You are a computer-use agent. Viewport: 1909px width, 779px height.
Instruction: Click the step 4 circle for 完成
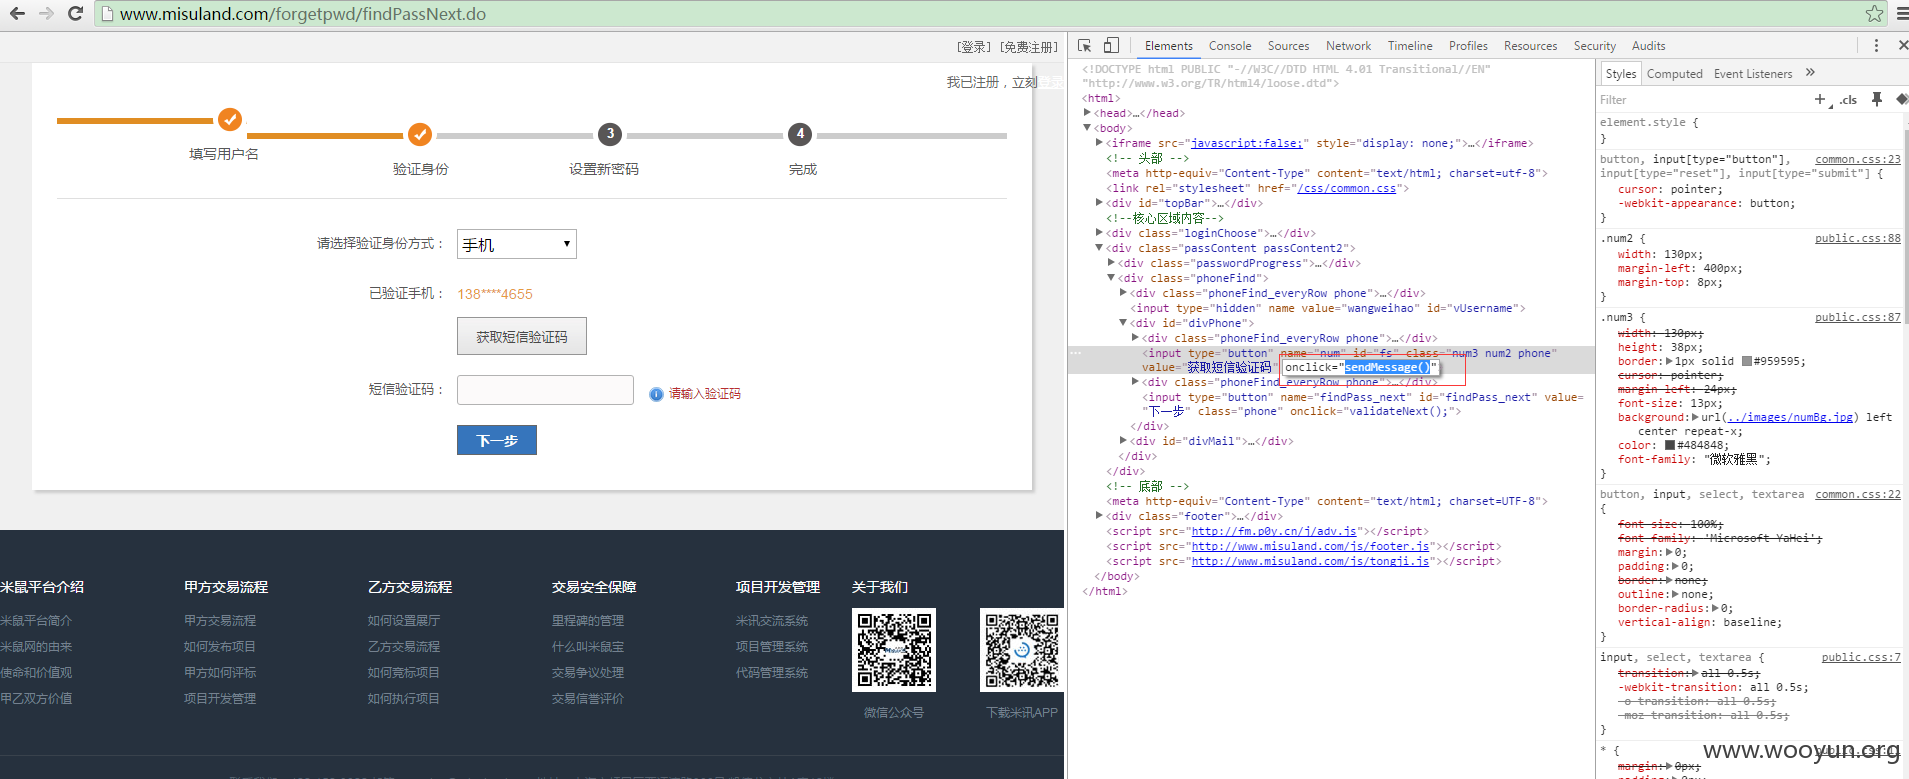800,134
